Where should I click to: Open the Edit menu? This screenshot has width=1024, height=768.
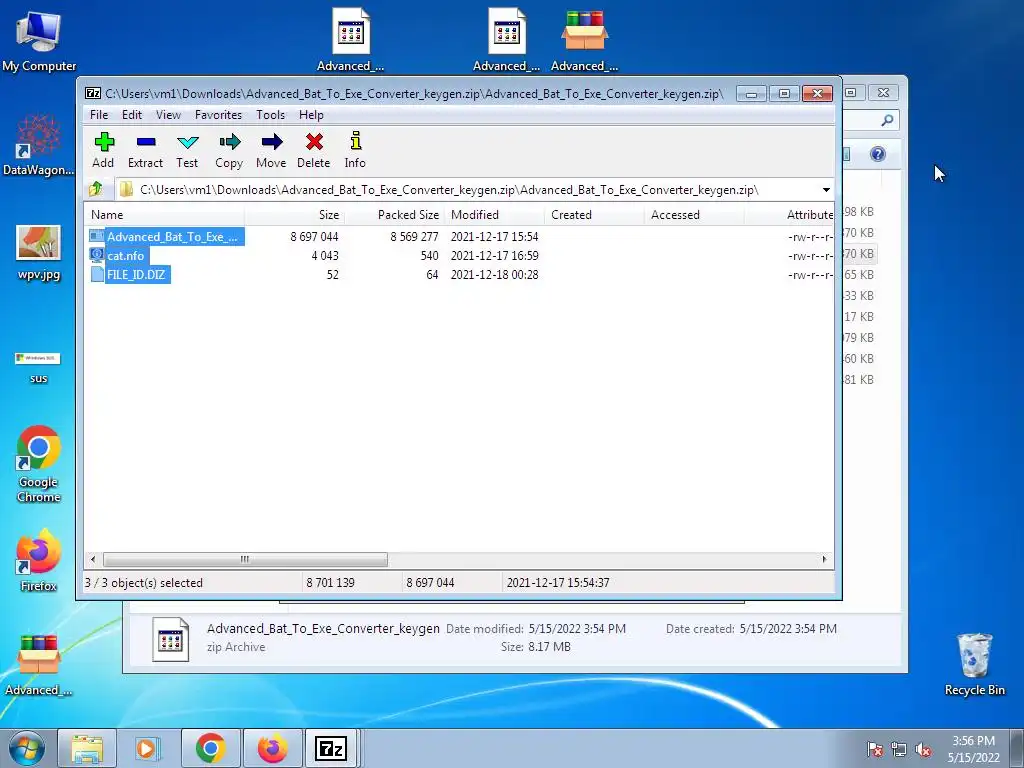pos(131,115)
